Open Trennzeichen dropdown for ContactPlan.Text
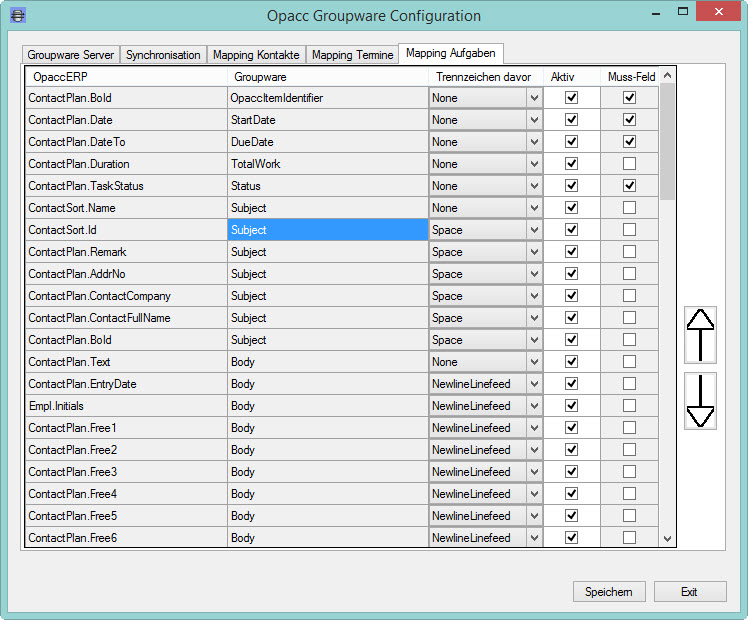 534,362
